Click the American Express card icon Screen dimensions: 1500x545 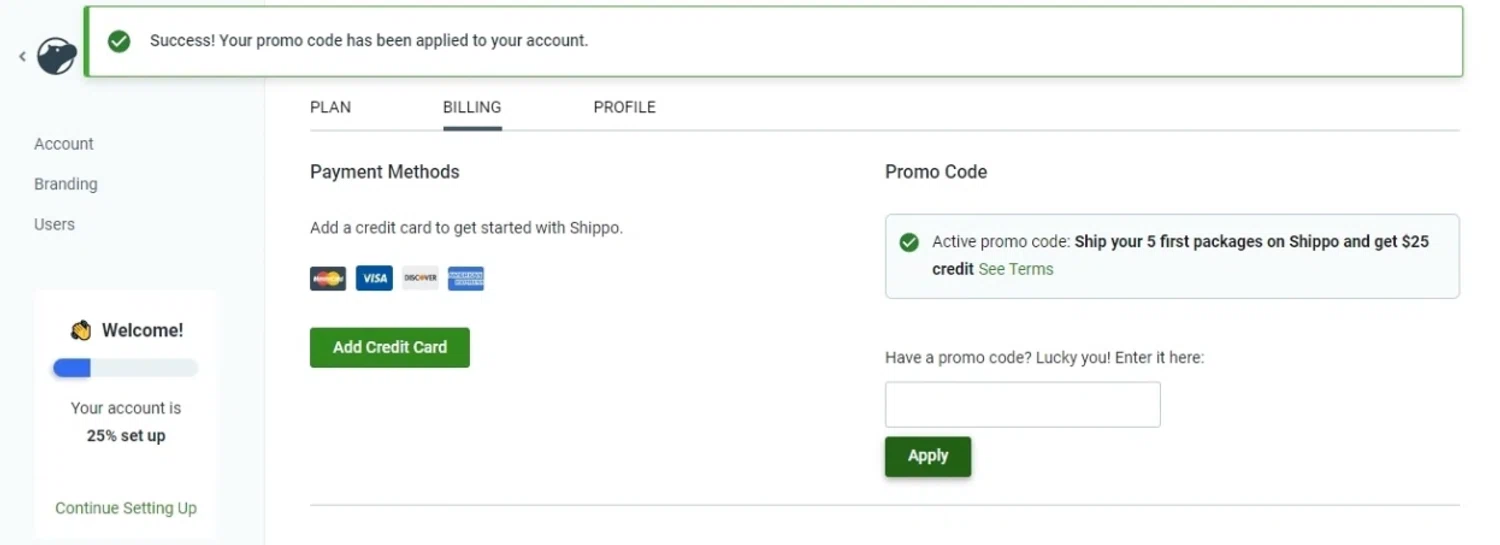tap(466, 279)
